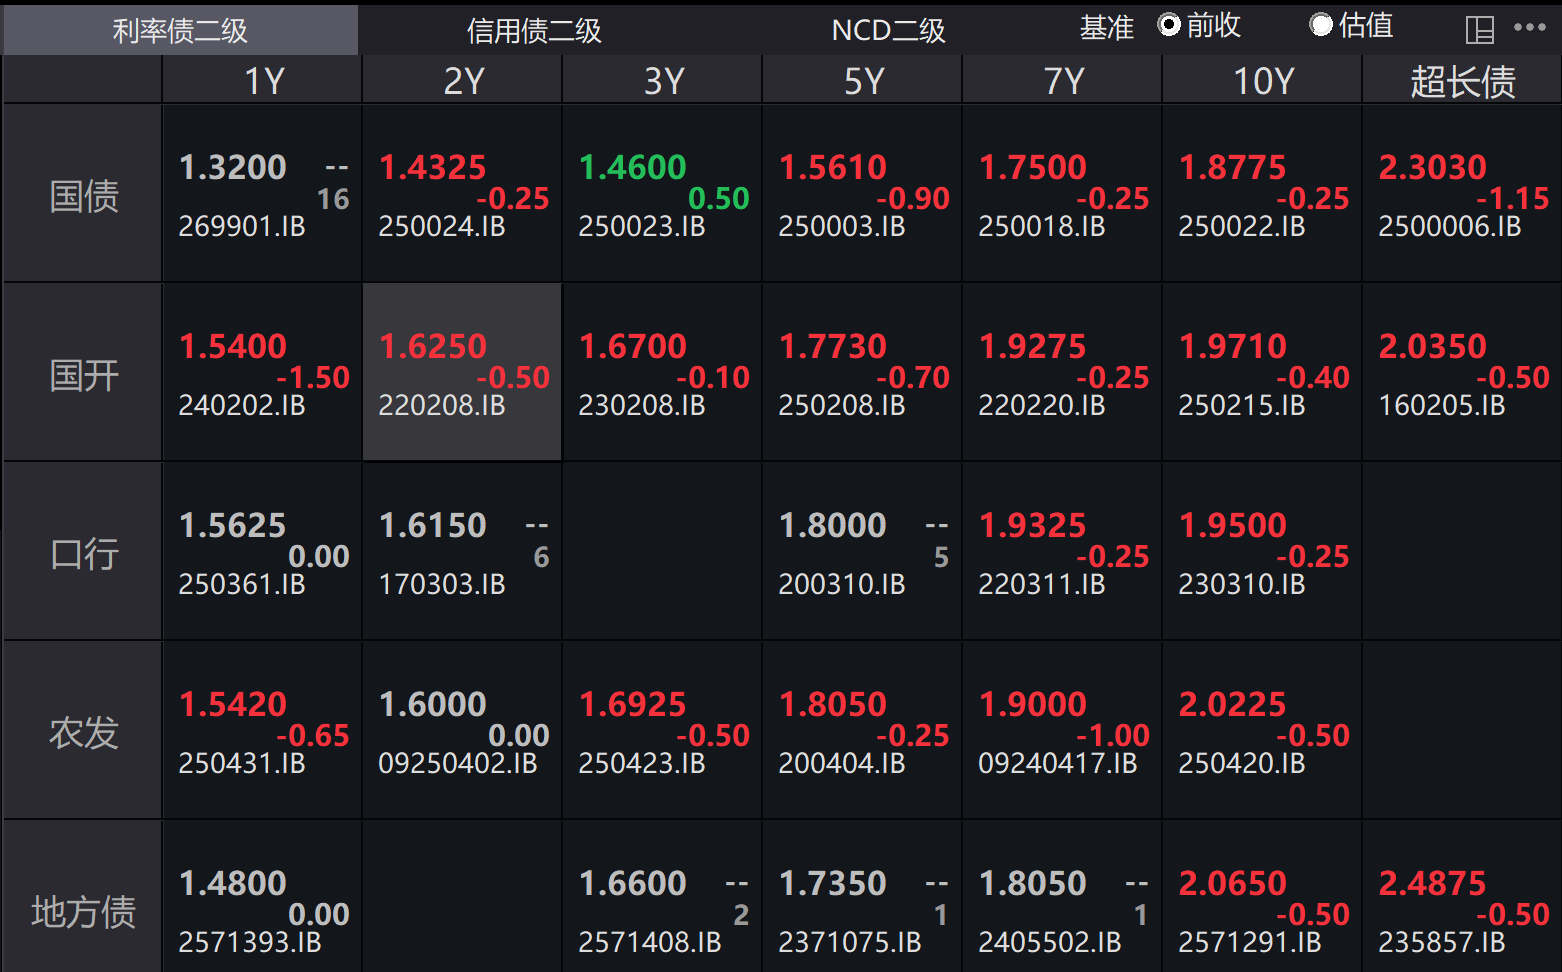Click the 1Y column header
The height and width of the screenshot is (972, 1562).
[x=263, y=81]
